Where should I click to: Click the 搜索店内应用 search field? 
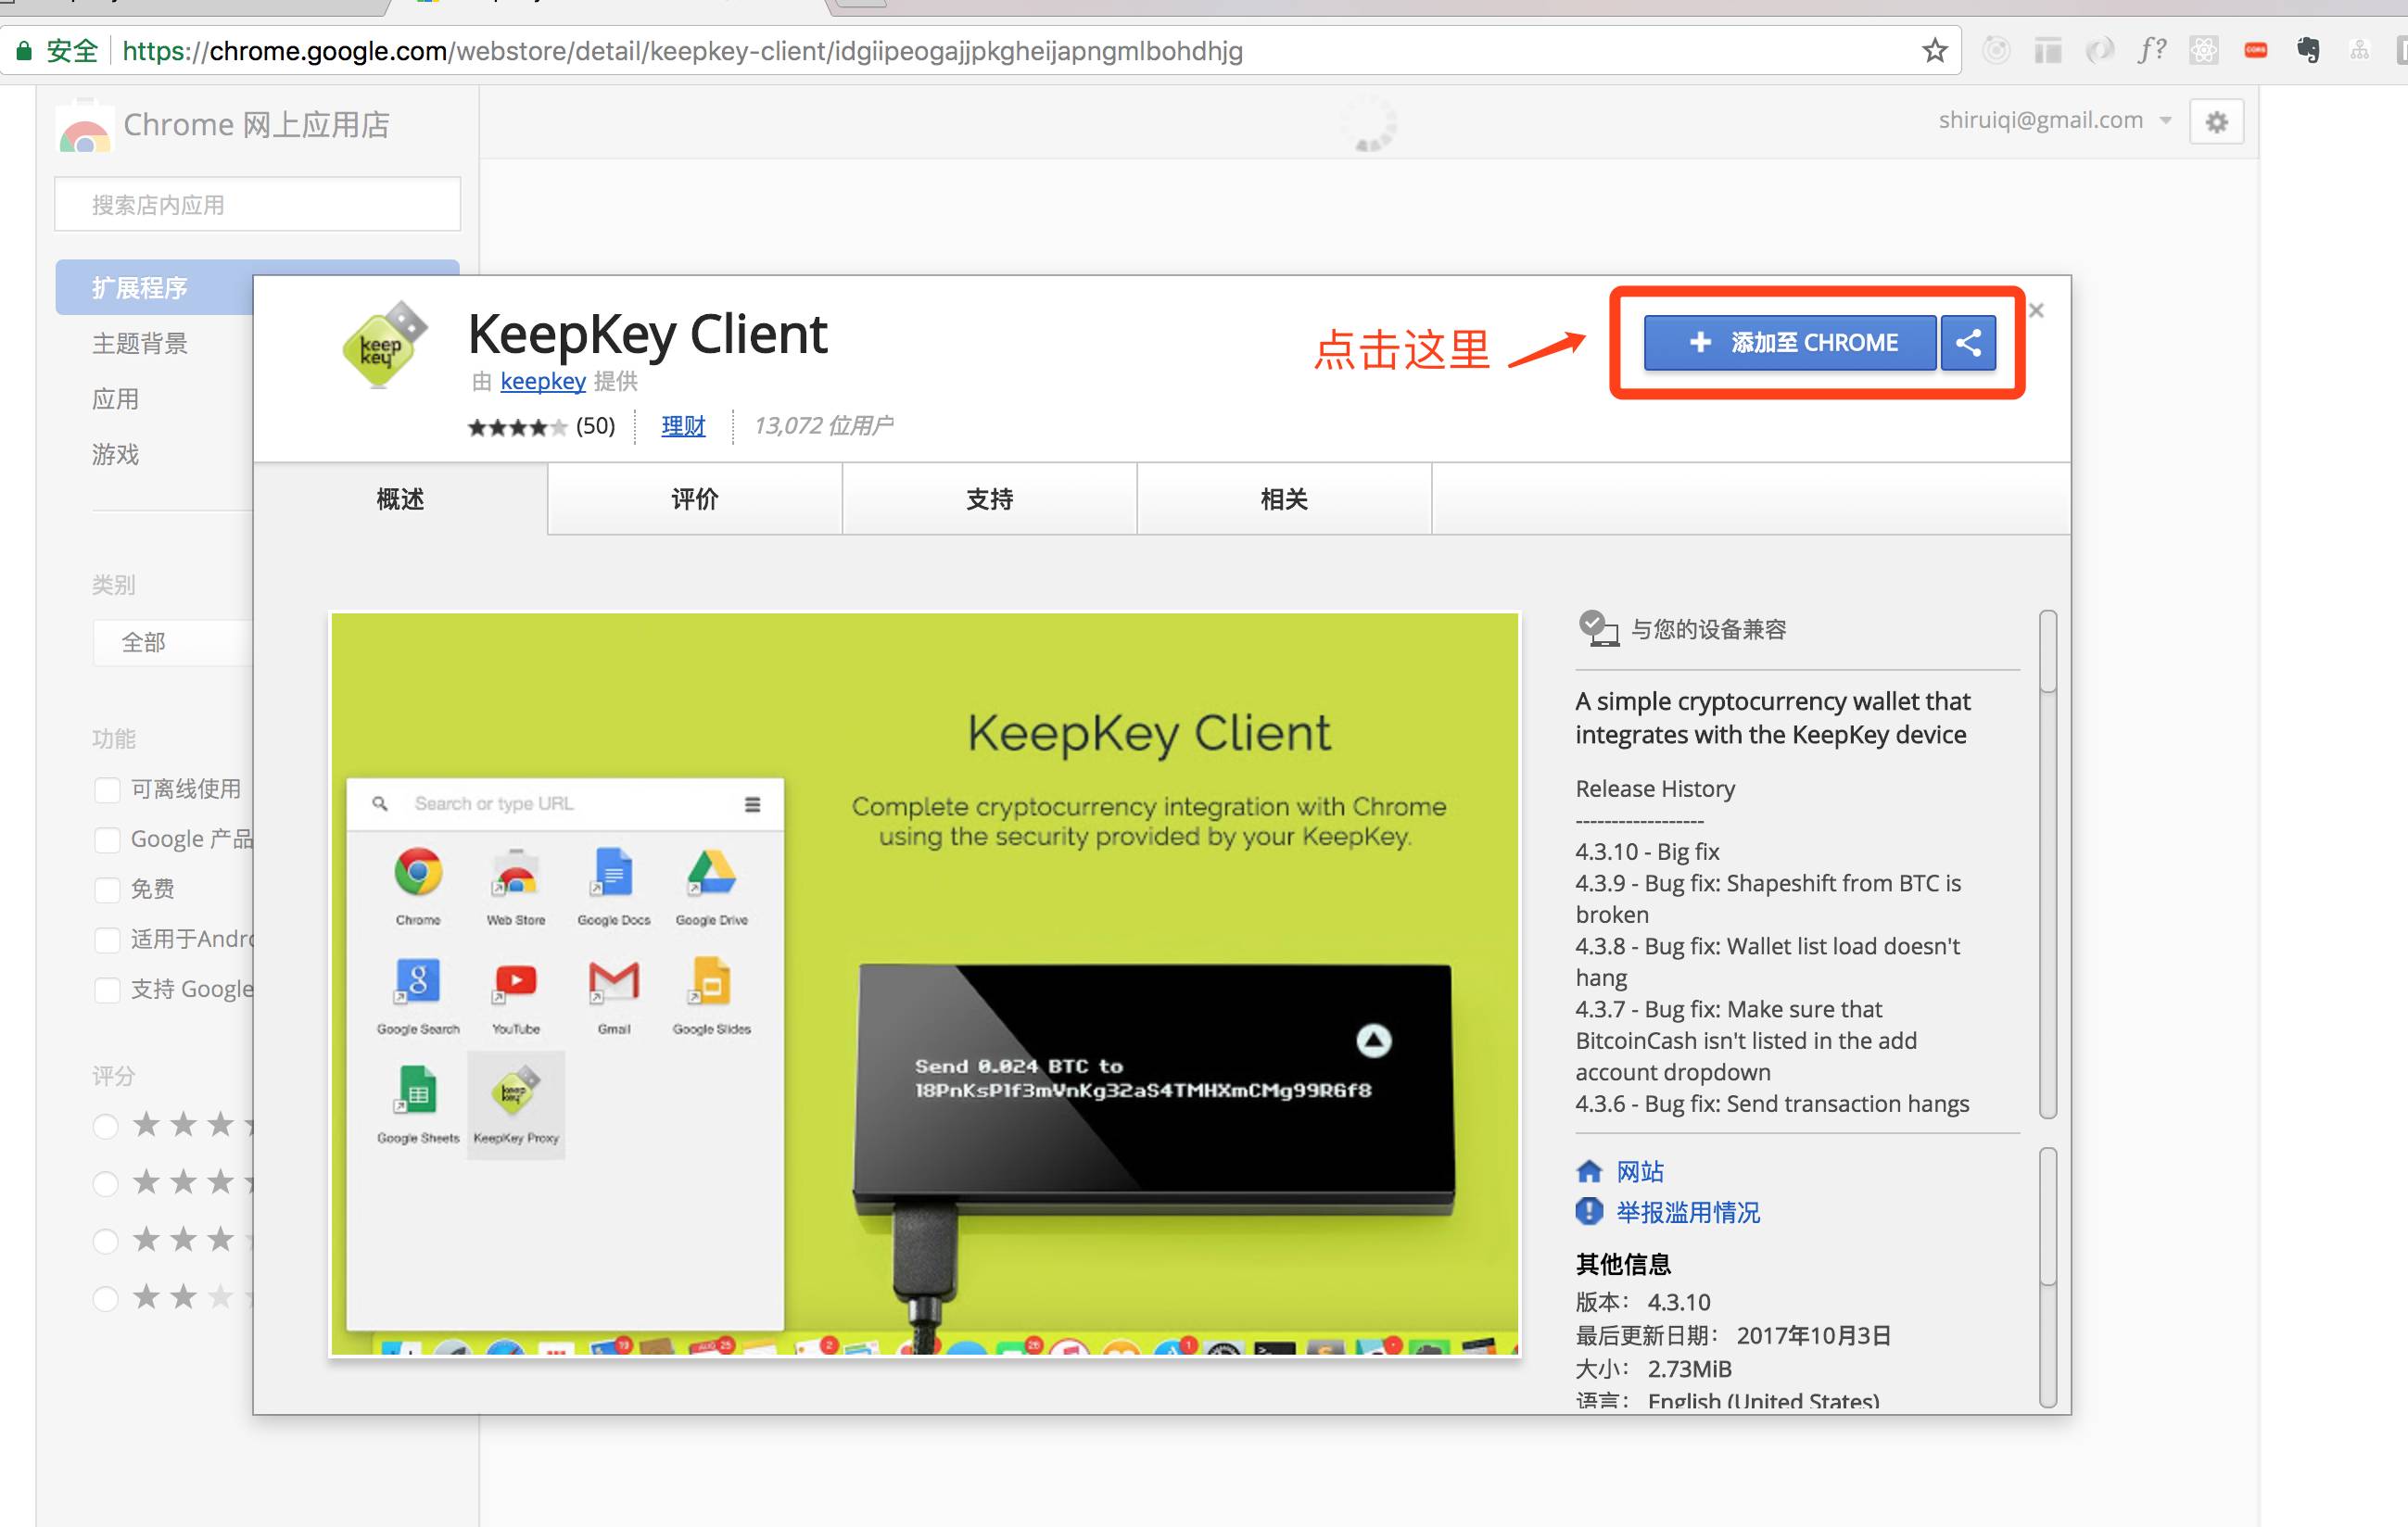(x=257, y=205)
